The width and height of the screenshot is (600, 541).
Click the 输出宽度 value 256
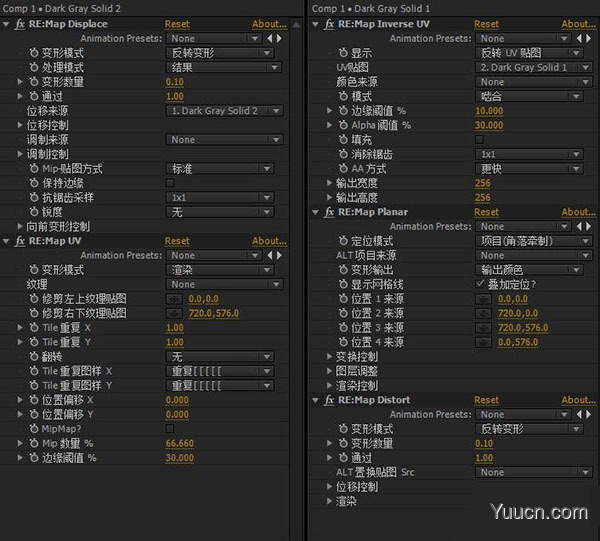coord(483,183)
